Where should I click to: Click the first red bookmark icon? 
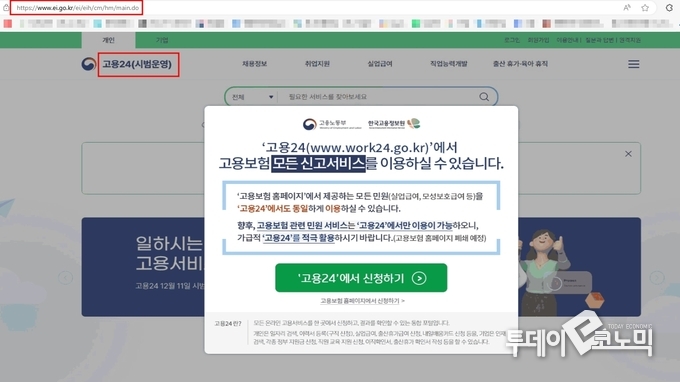8,23
